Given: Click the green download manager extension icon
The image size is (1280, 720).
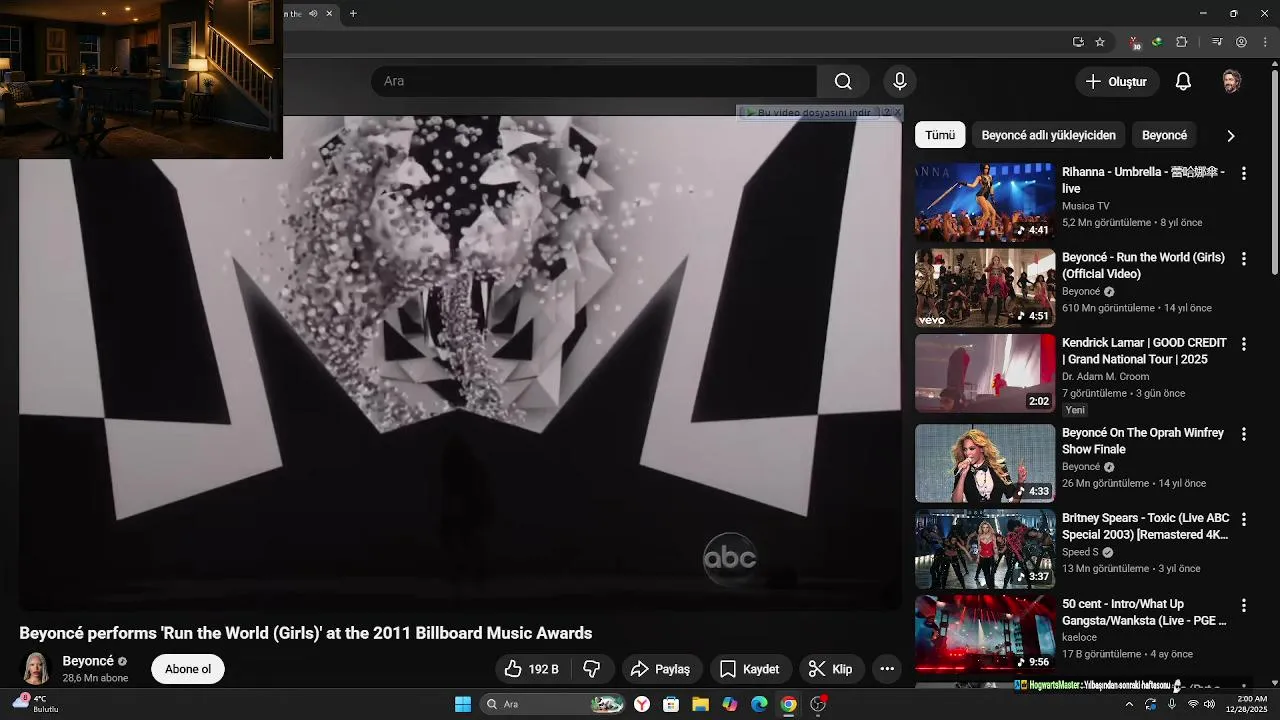Looking at the screenshot, I should (x=1157, y=42).
